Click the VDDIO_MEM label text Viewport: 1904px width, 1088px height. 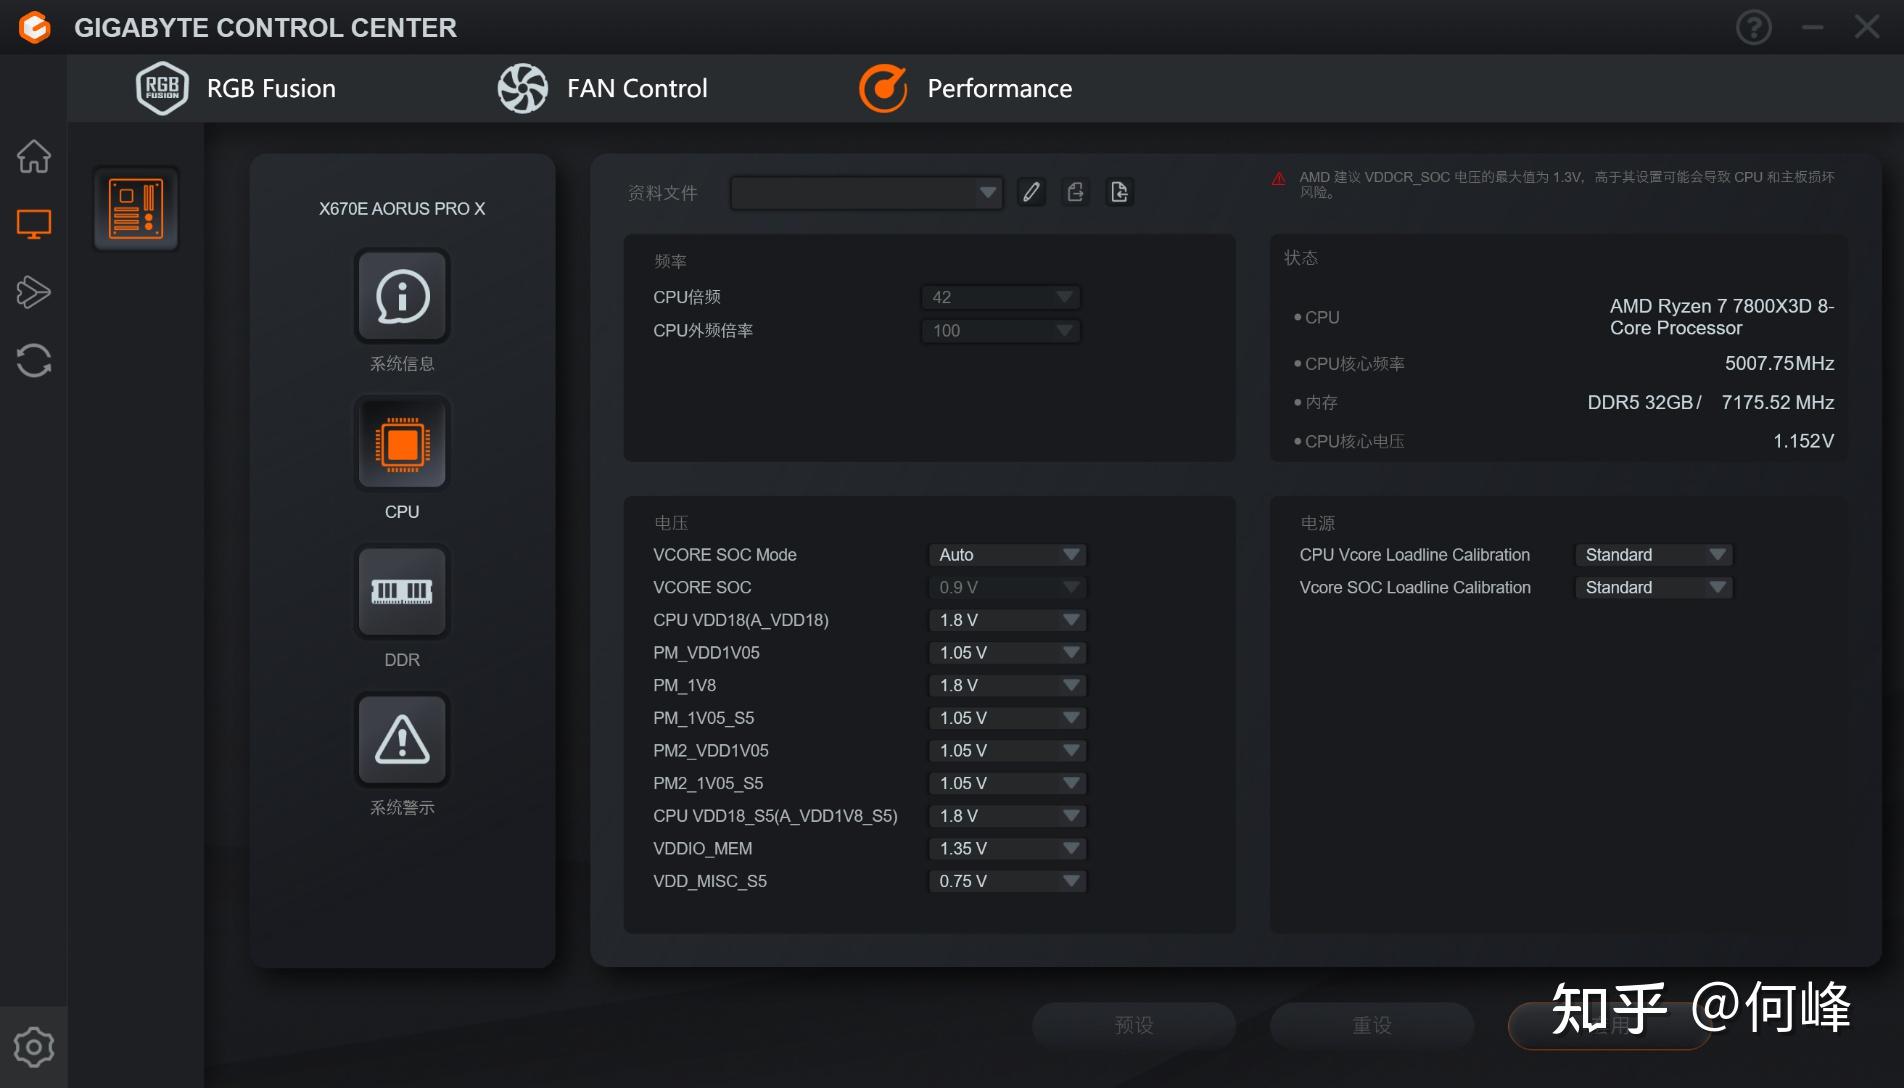[702, 849]
